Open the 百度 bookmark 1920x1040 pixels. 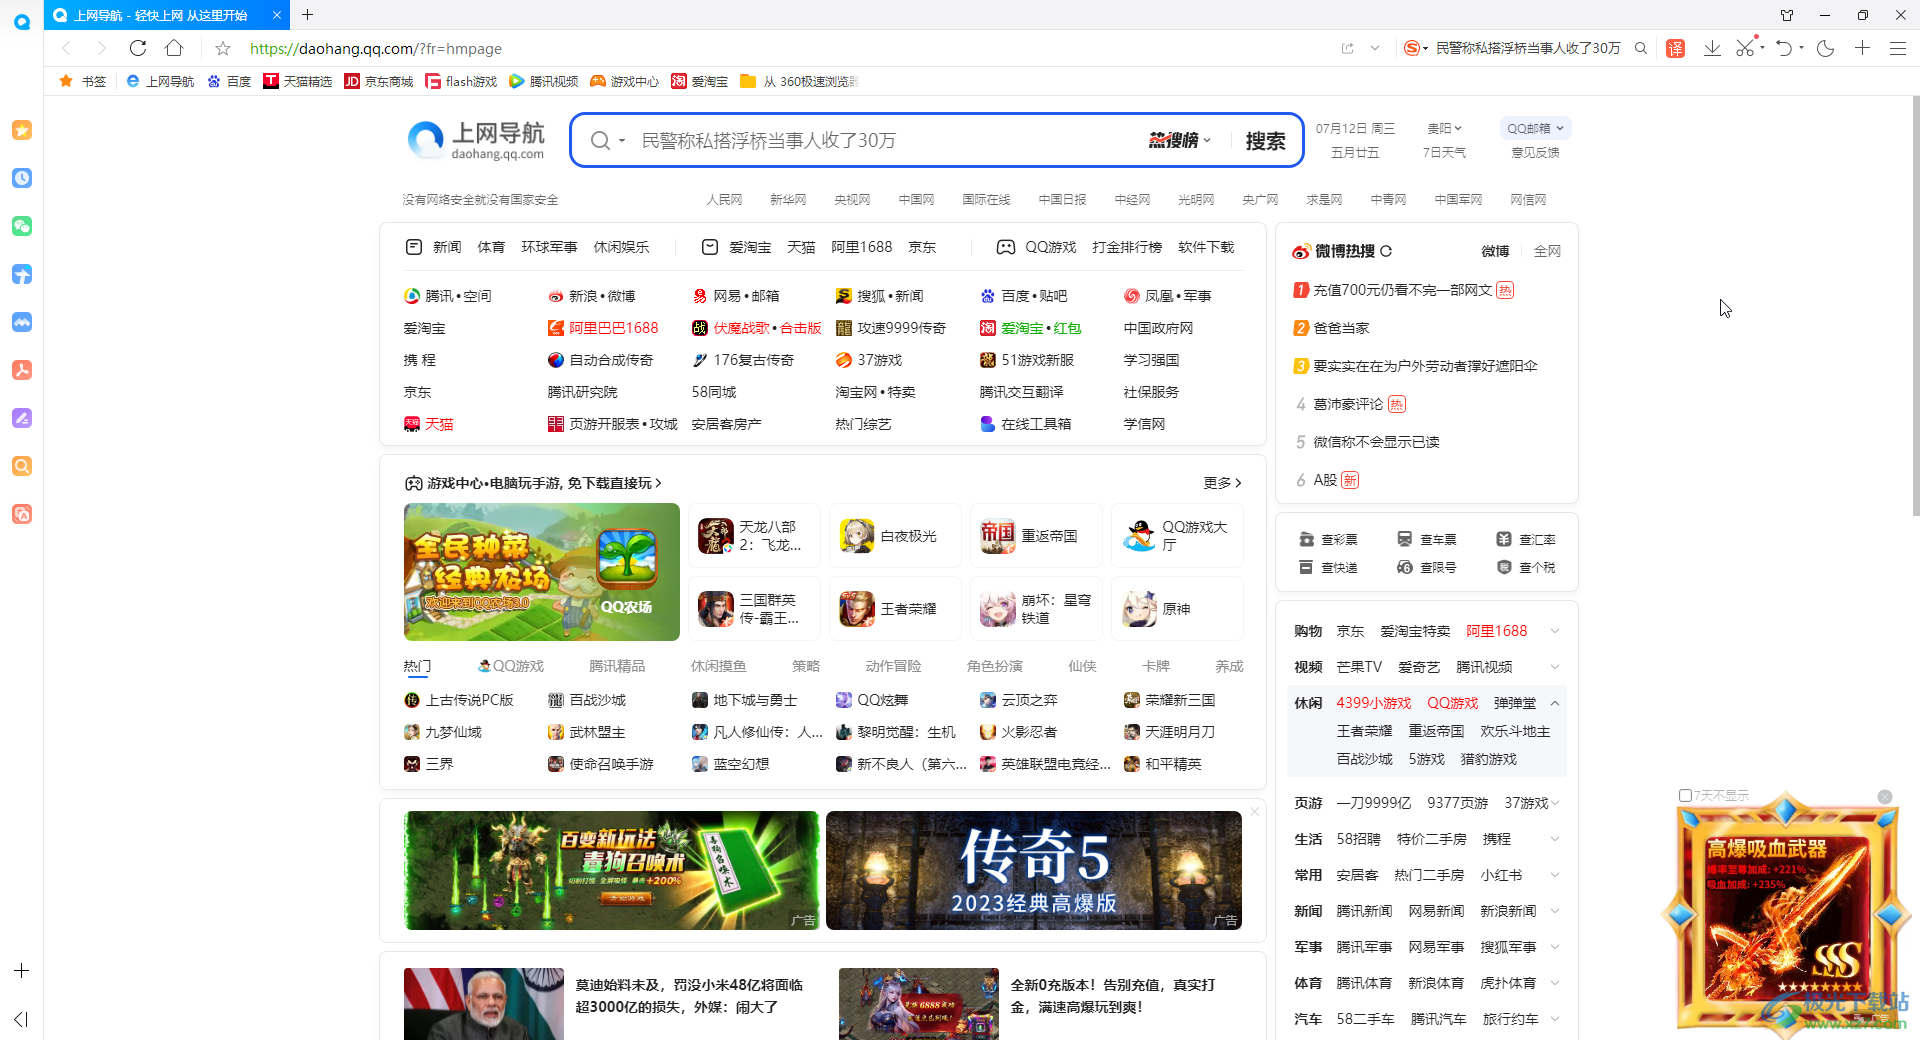coord(229,81)
